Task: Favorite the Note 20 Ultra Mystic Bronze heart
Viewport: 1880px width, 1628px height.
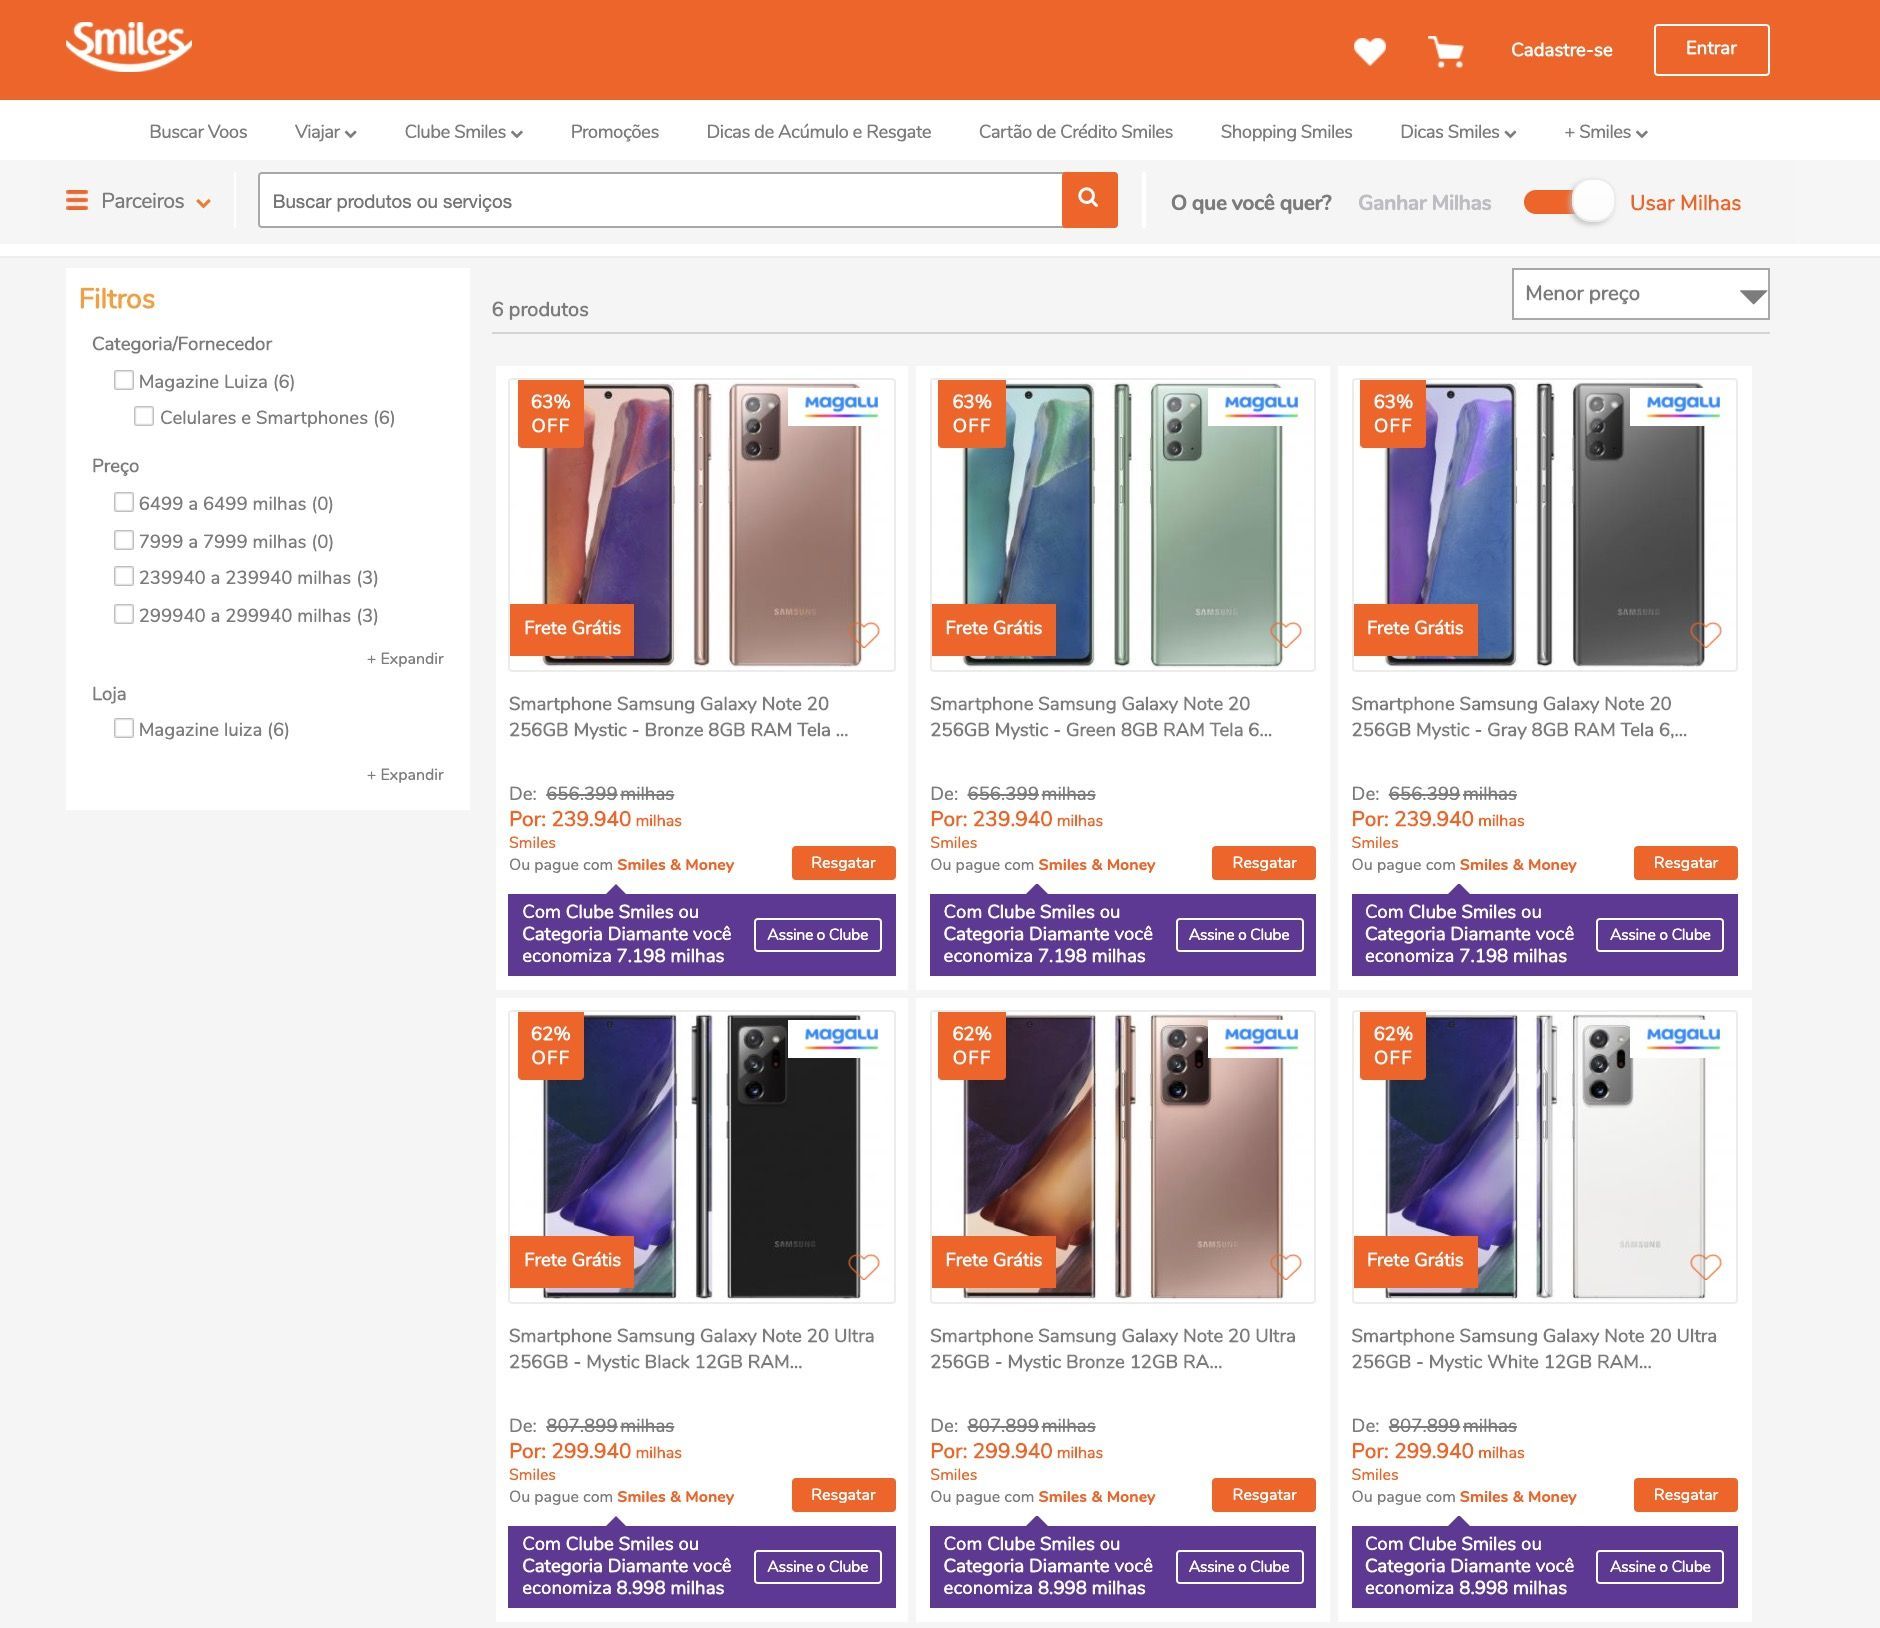Action: 1285,1266
